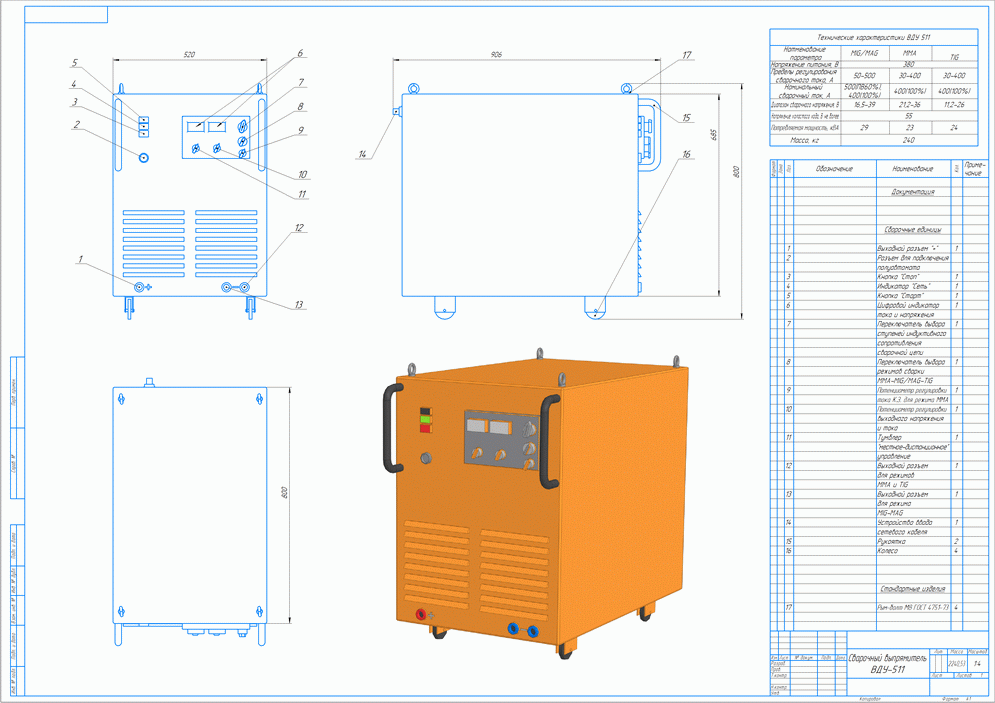The width and height of the screenshot is (995, 703).
Task: Click the round connector on the front view
Action: point(144,157)
